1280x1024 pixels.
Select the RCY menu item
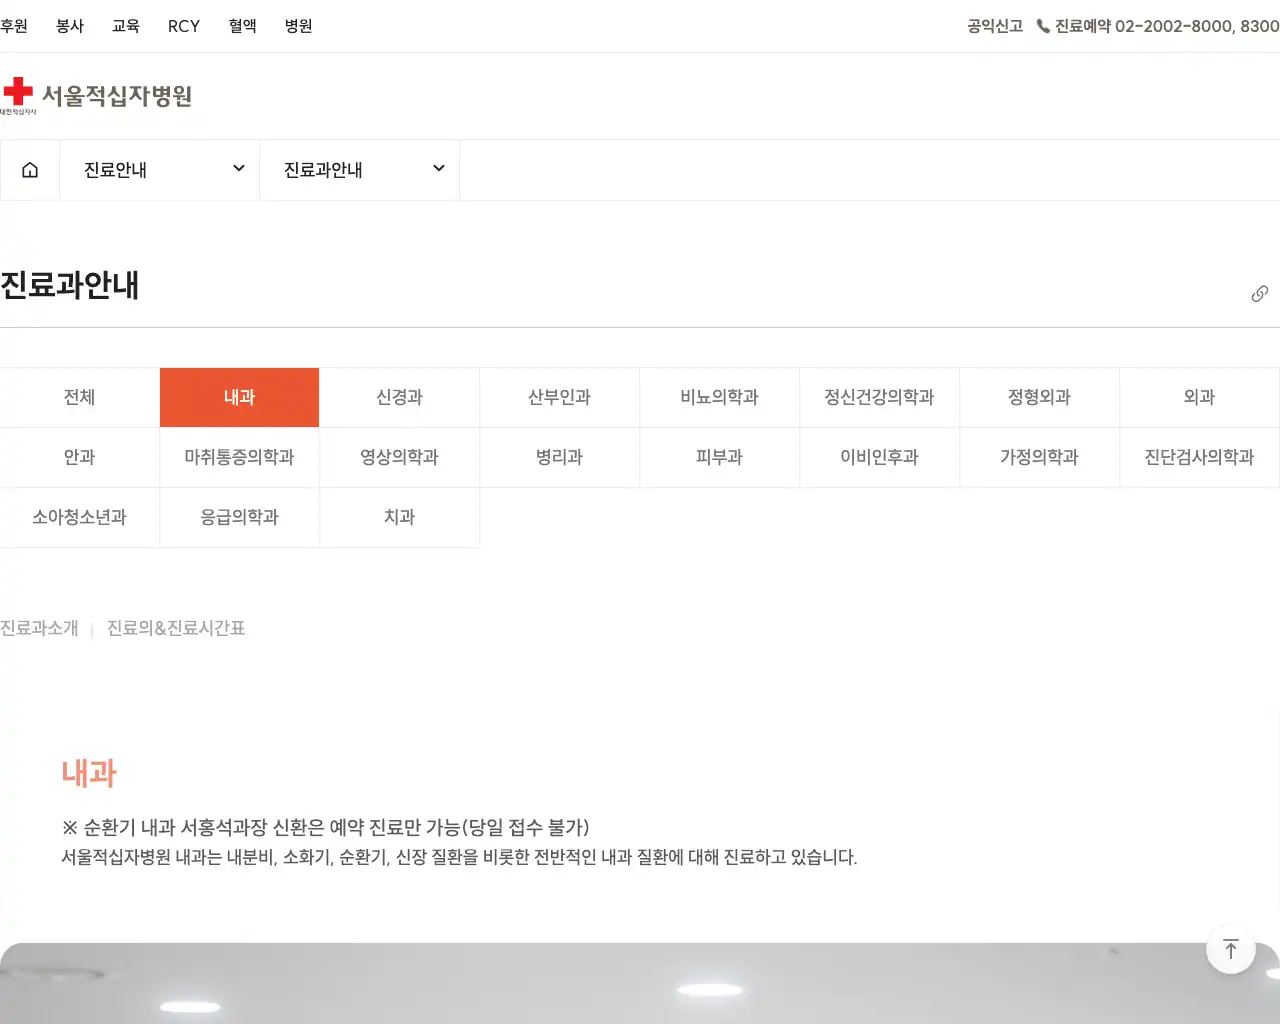(184, 27)
